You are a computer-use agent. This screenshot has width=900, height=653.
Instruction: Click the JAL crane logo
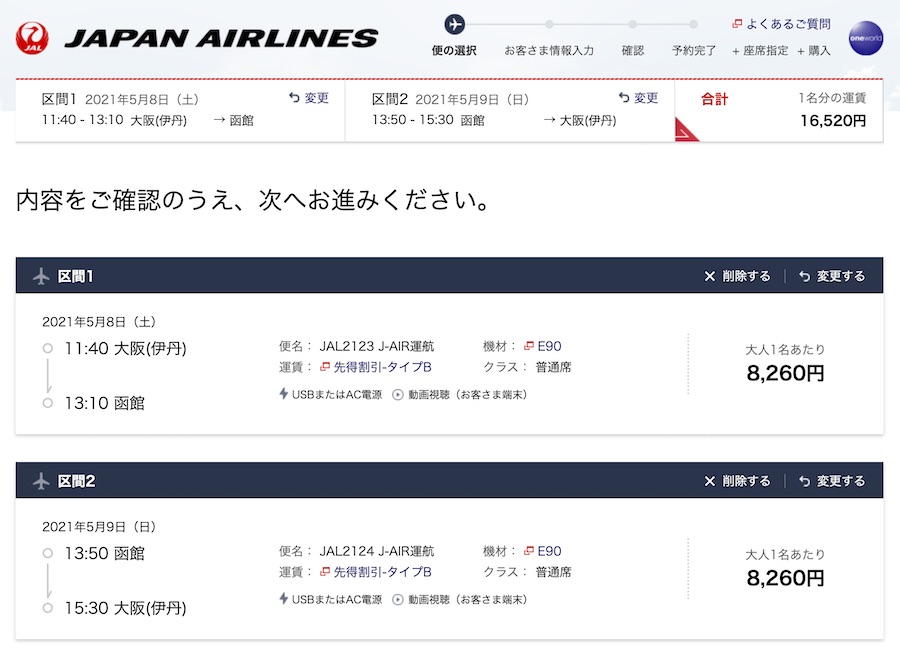pos(32,38)
